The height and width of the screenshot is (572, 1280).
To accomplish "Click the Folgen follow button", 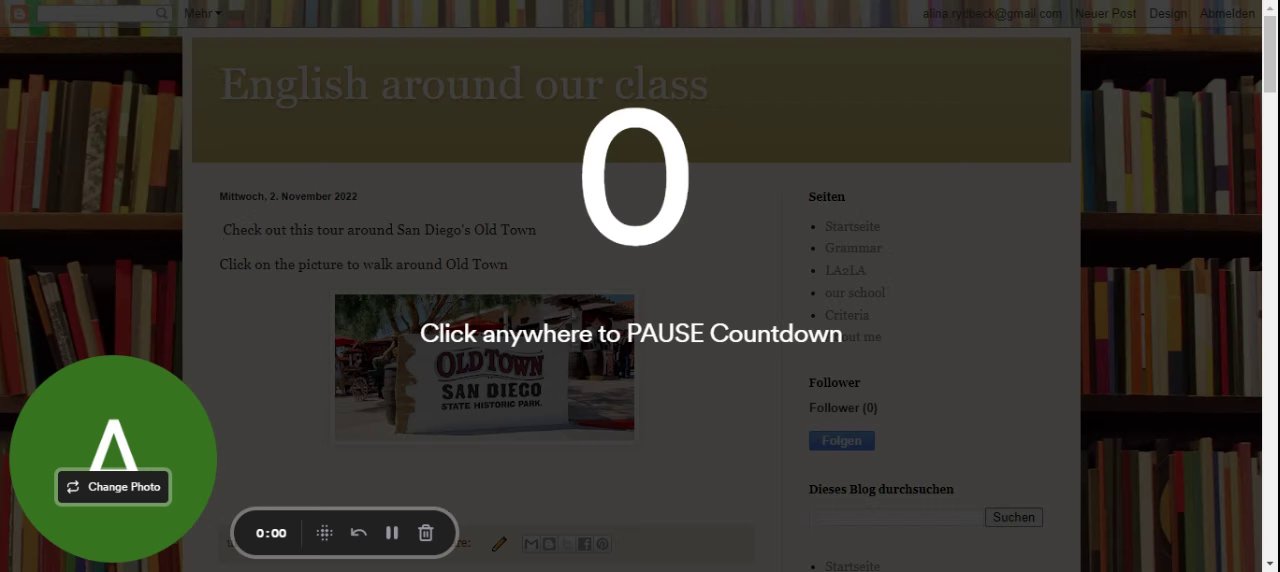I will click(842, 441).
